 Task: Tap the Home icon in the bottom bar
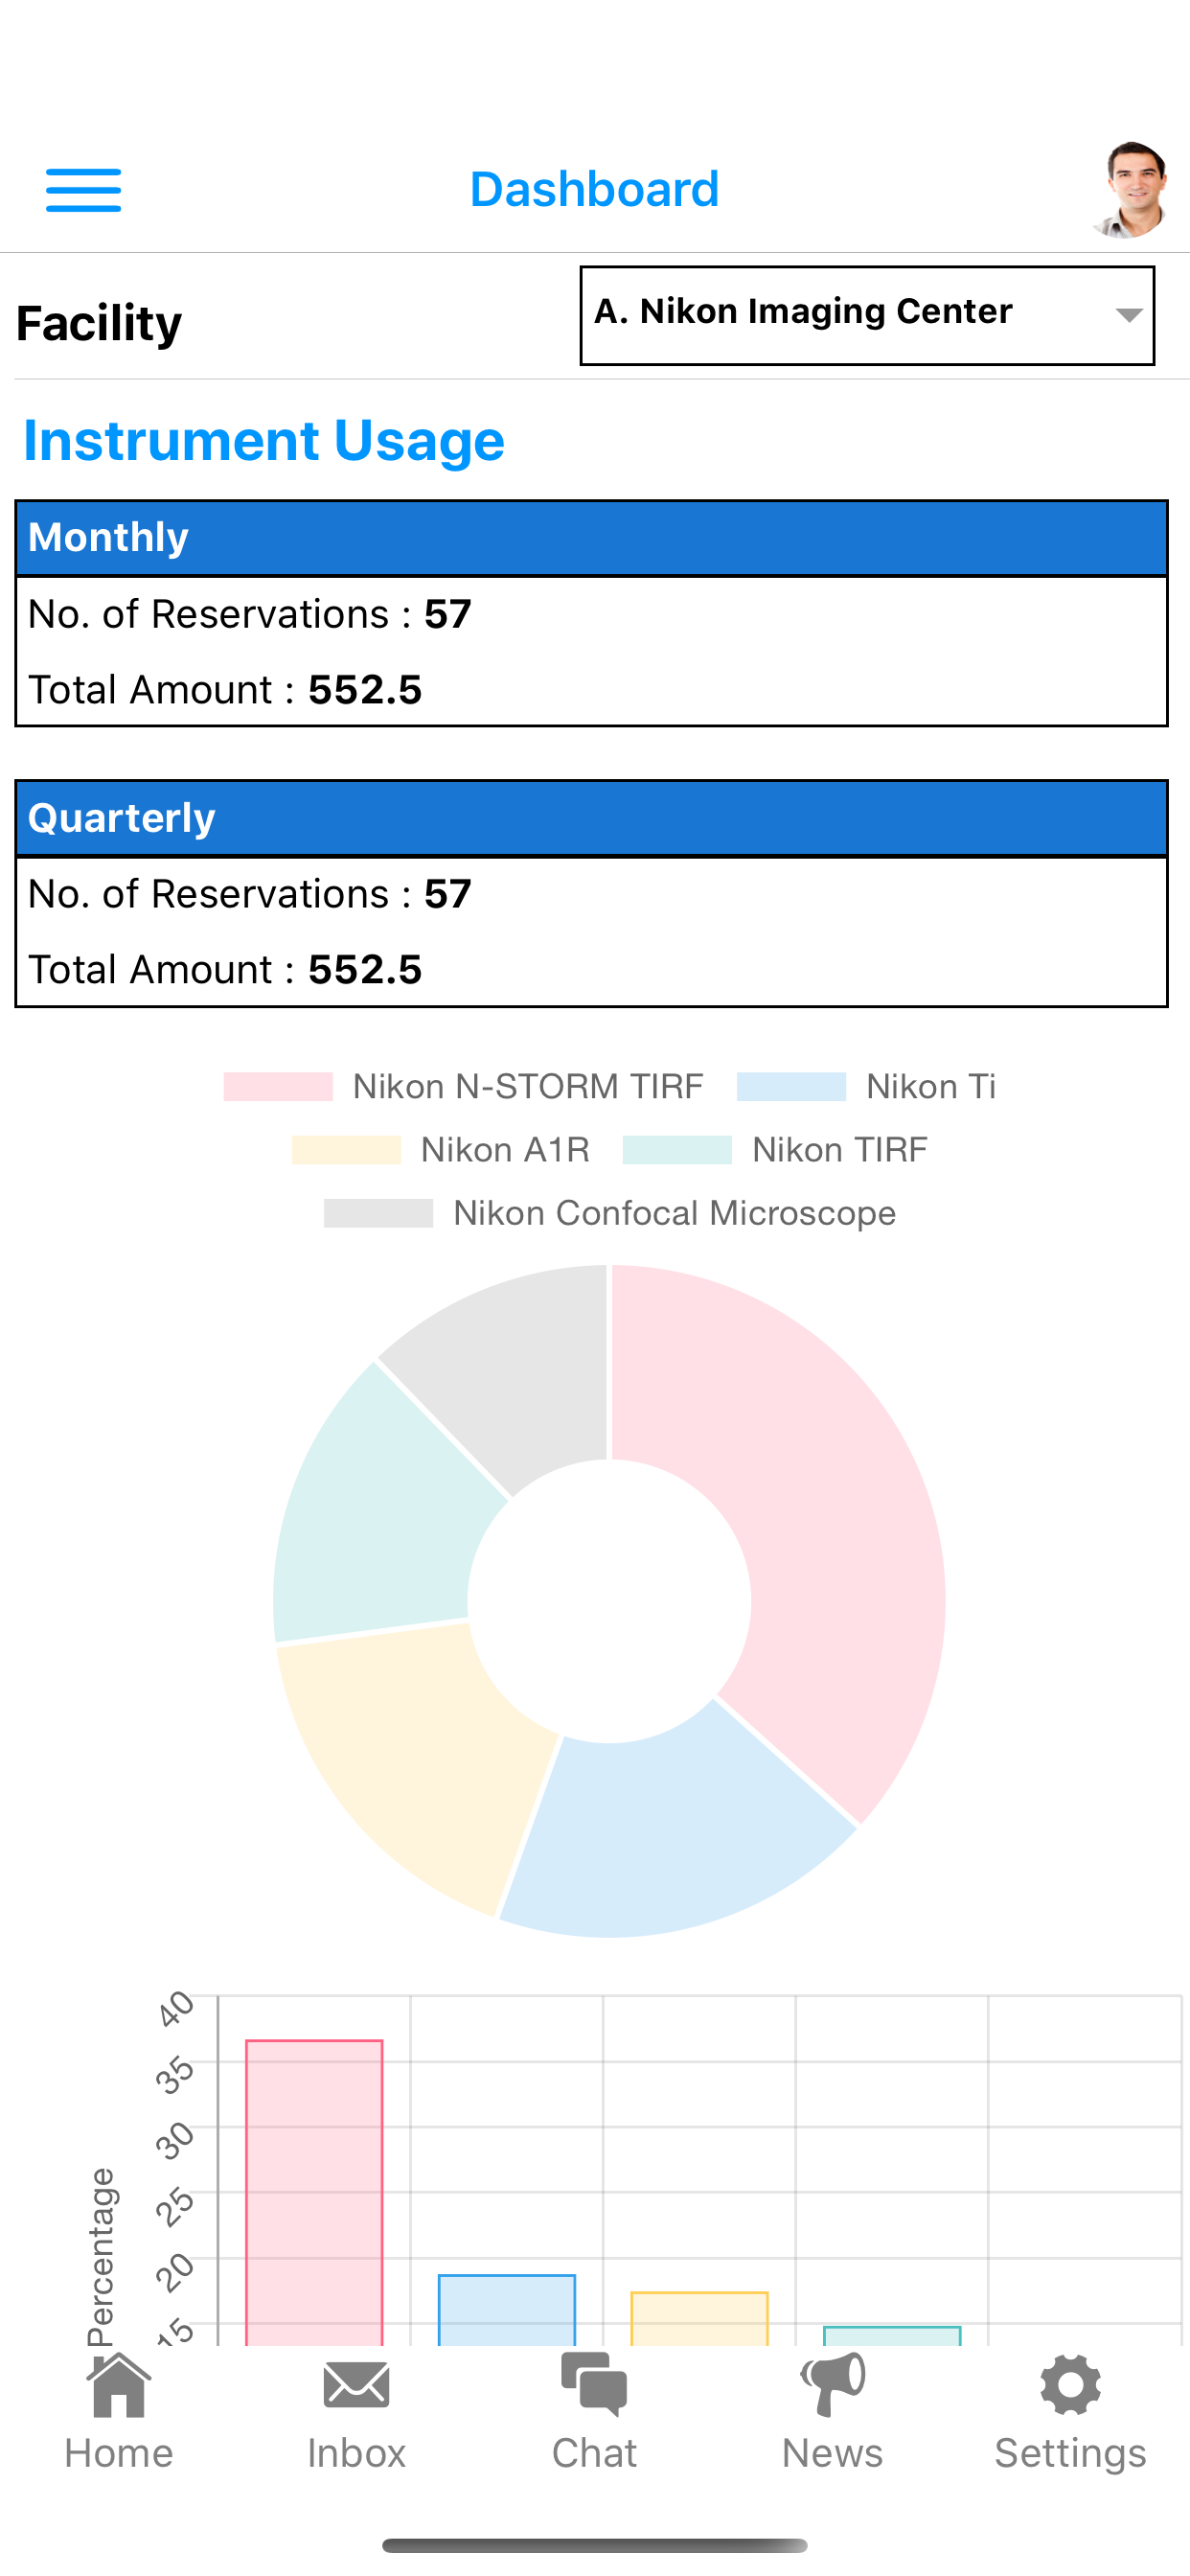point(119,2385)
